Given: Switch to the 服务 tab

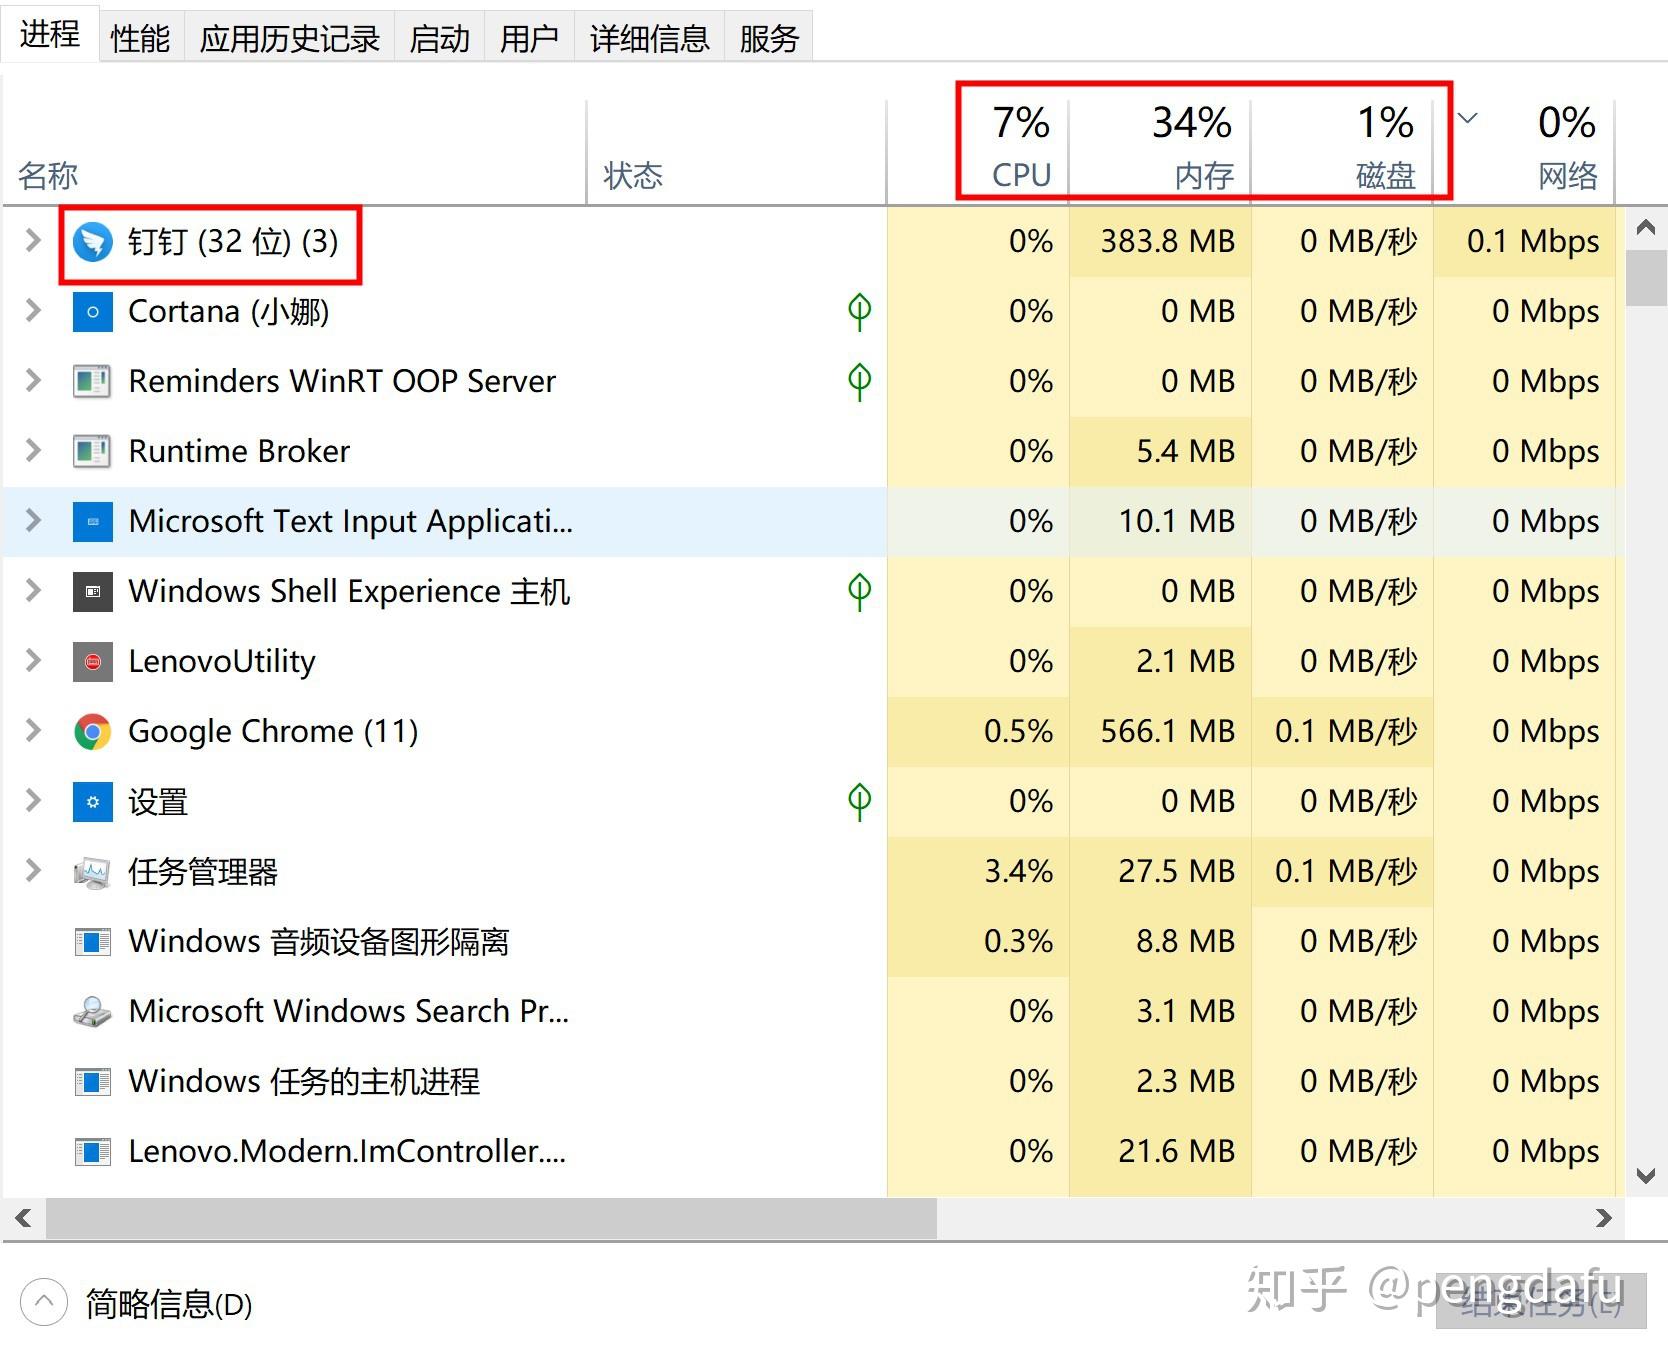Looking at the screenshot, I should pyautogui.click(x=770, y=38).
